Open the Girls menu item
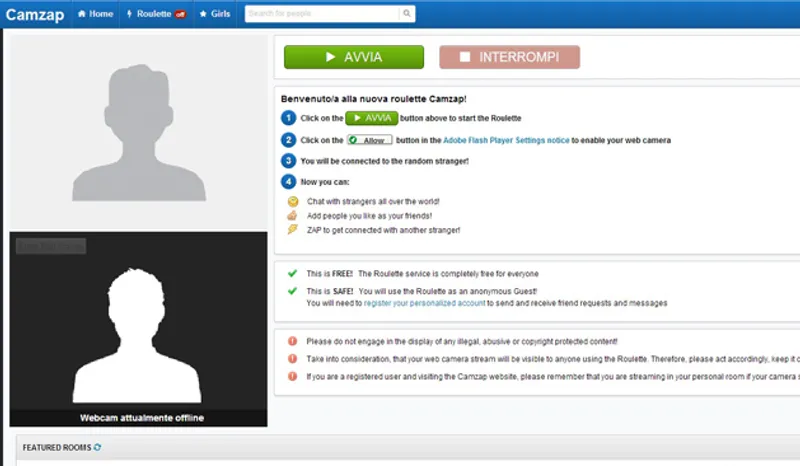The width and height of the screenshot is (800, 466). pos(215,14)
